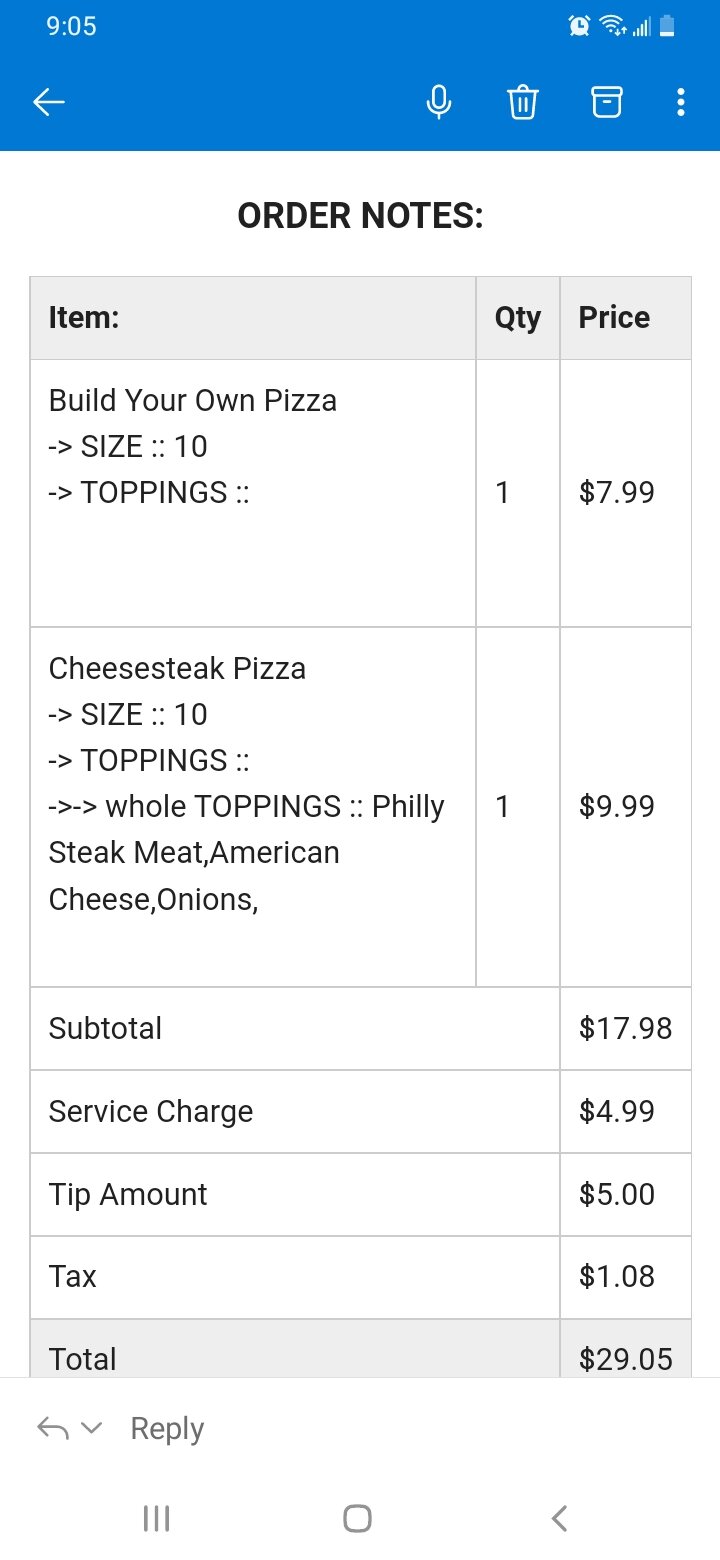Tap the ORDER NOTES heading
The height and width of the screenshot is (1560, 720).
point(360,215)
